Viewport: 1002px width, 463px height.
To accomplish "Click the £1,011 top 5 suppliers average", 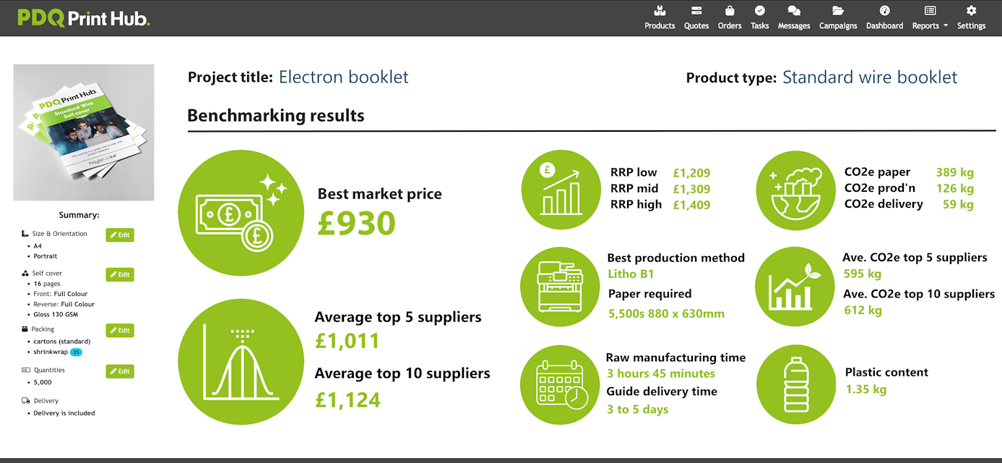I will [x=348, y=340].
